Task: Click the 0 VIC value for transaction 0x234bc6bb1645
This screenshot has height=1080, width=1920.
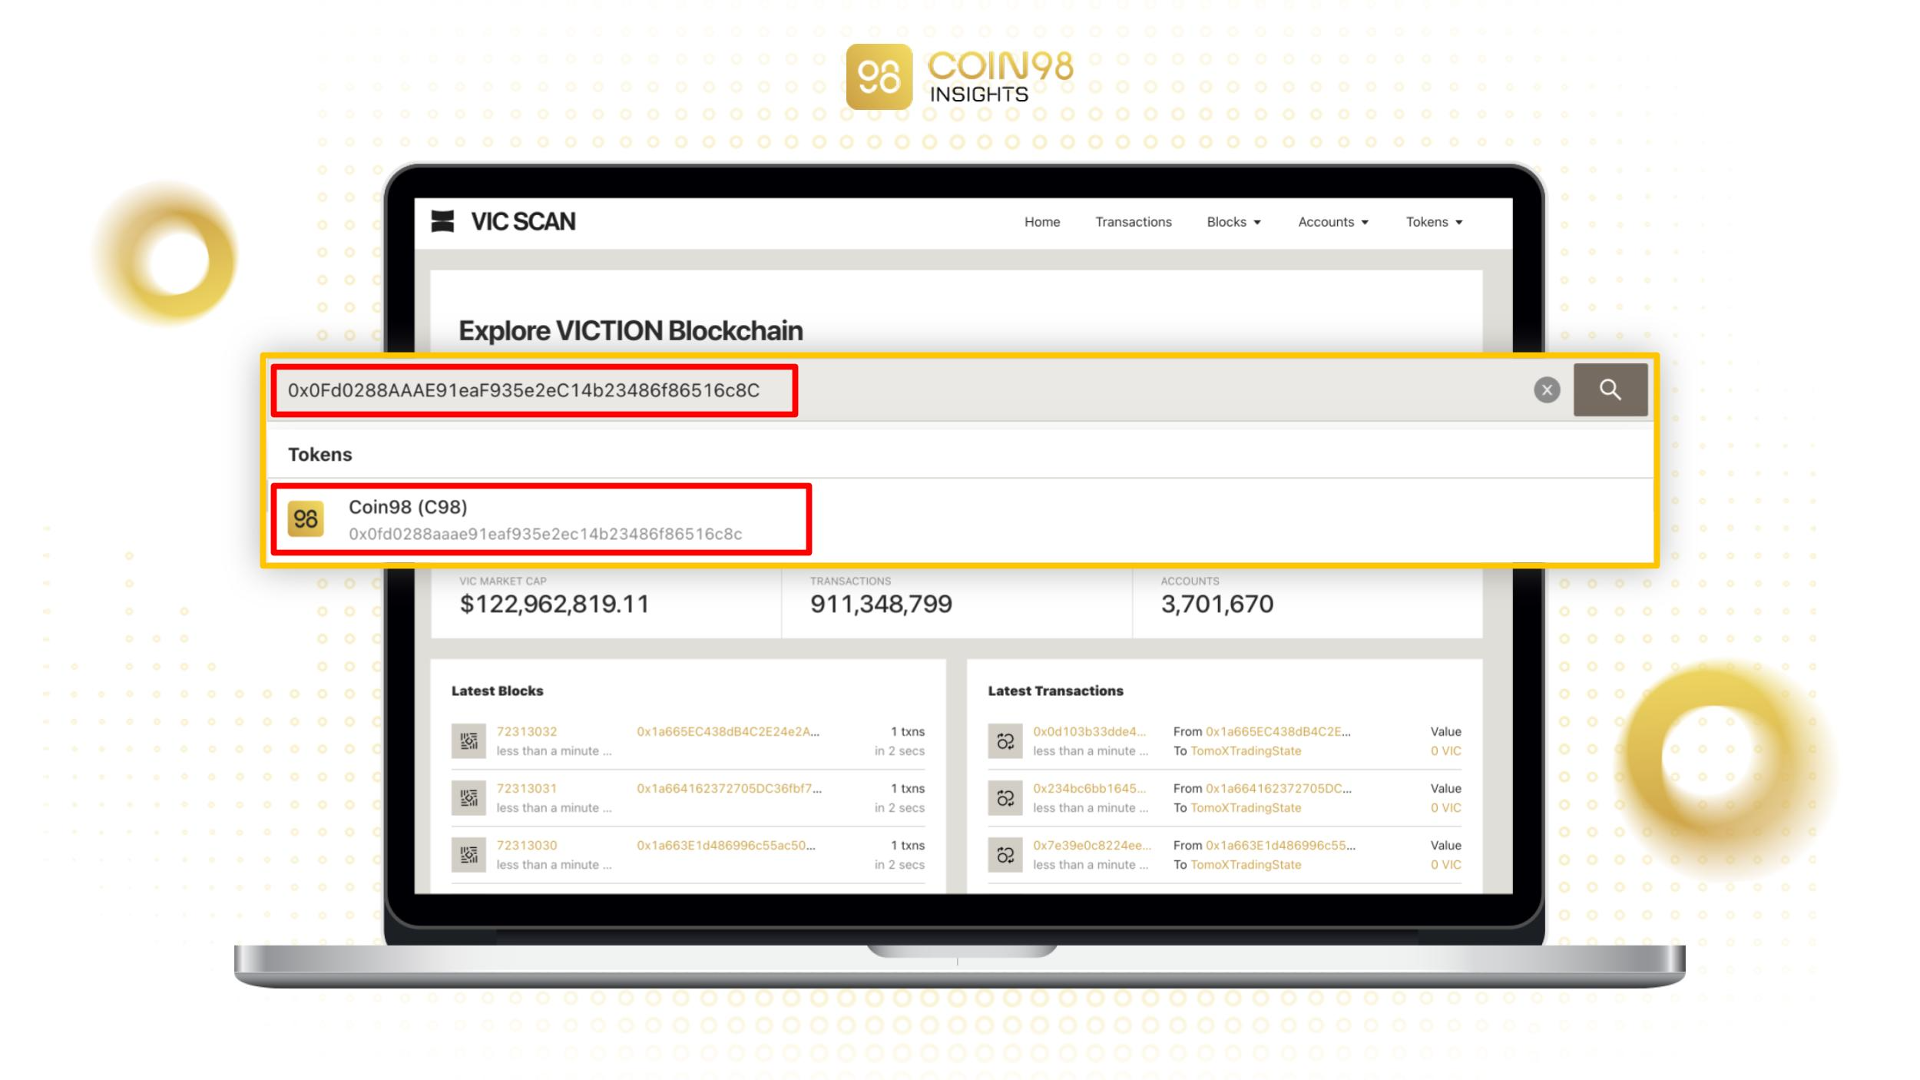Action: [x=1445, y=808]
